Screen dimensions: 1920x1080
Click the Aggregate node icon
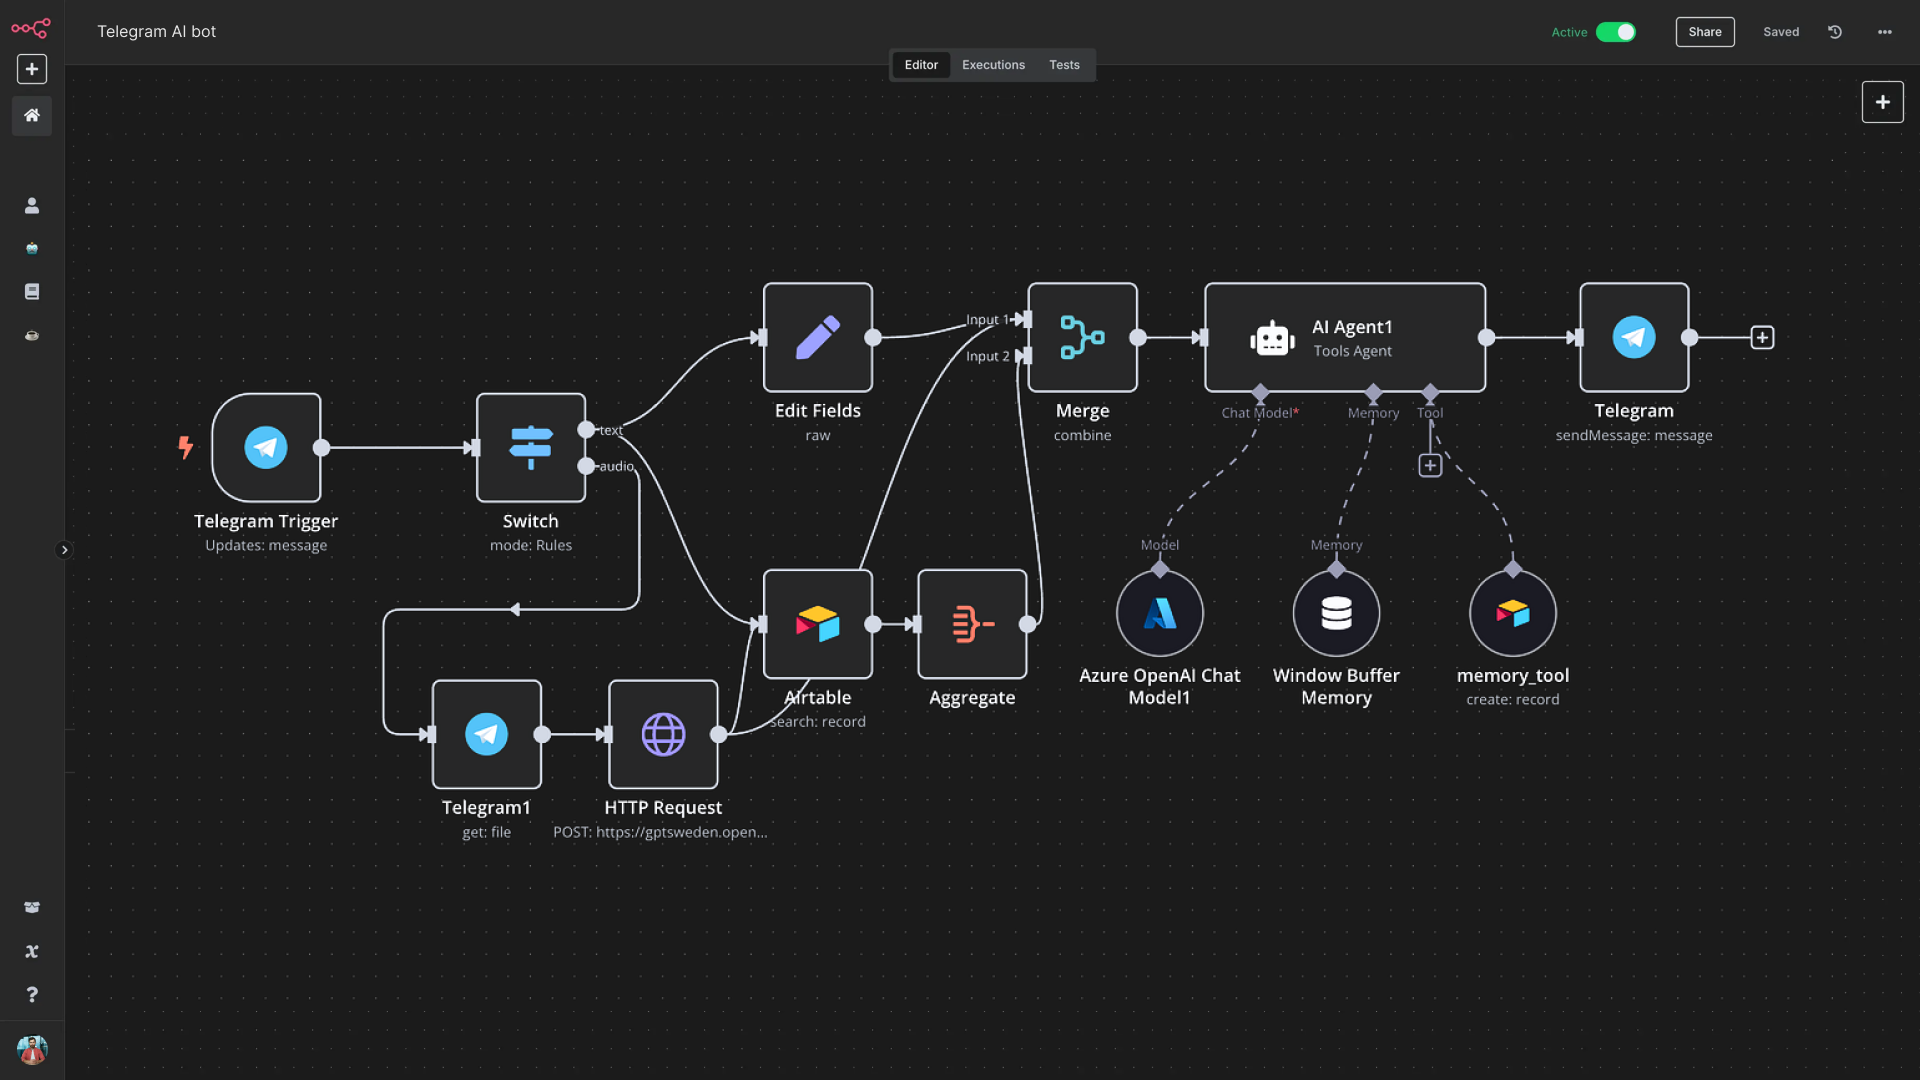[x=972, y=624]
